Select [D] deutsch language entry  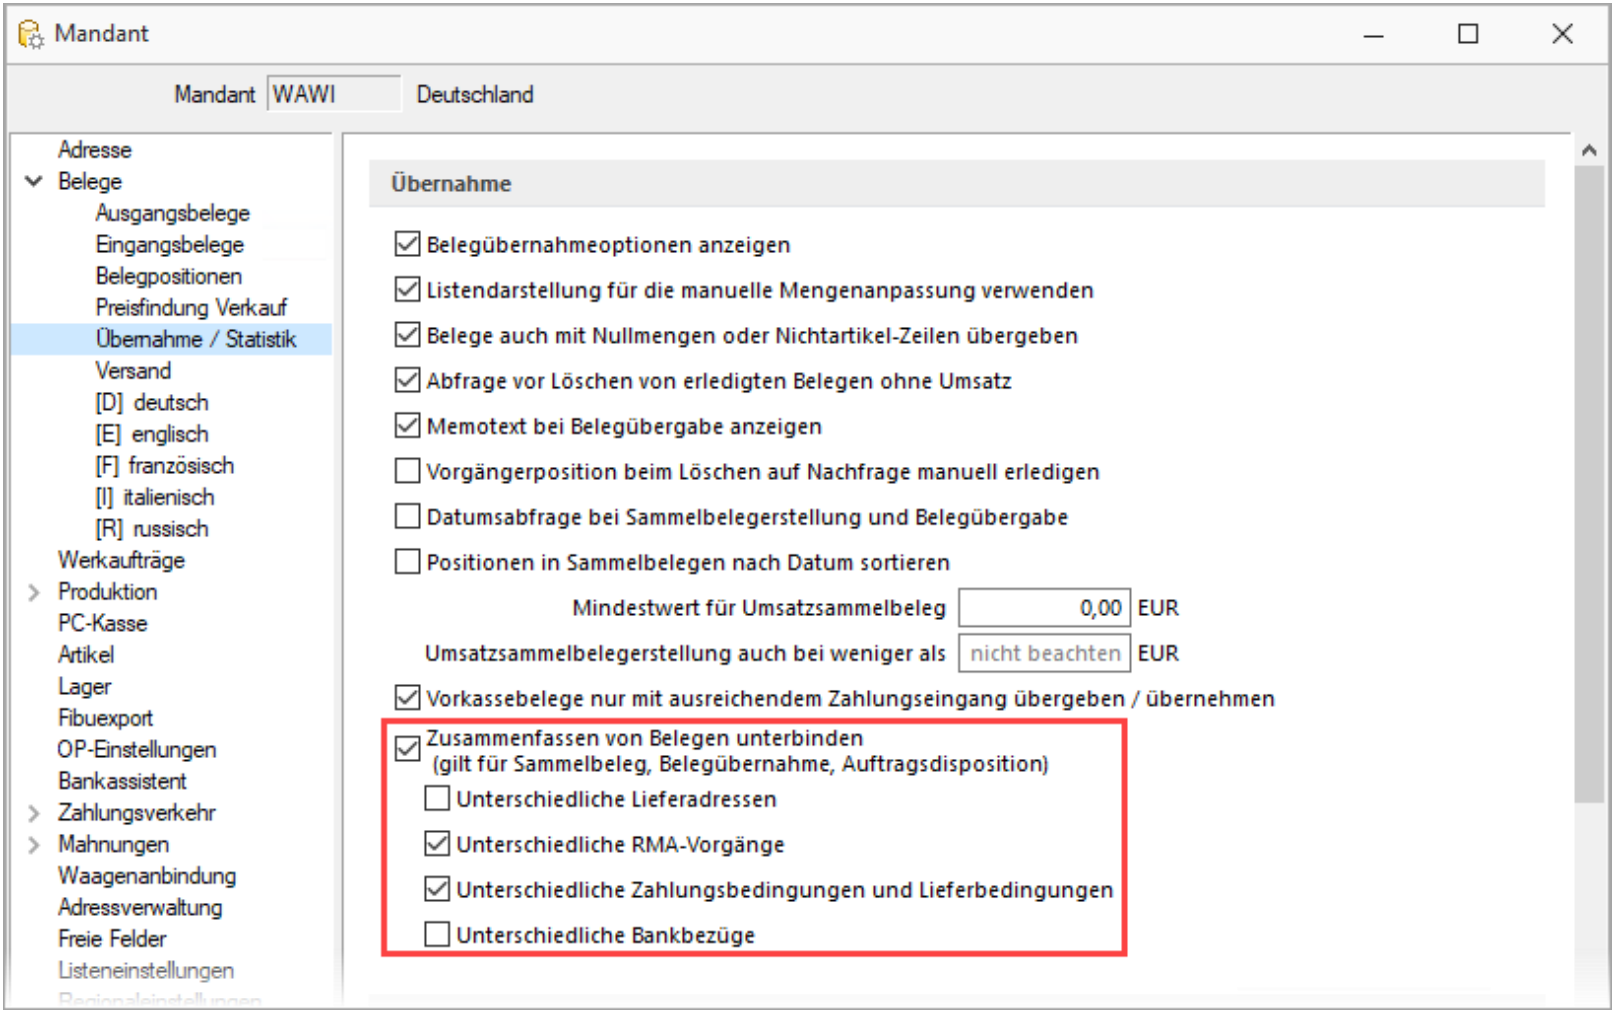(152, 402)
